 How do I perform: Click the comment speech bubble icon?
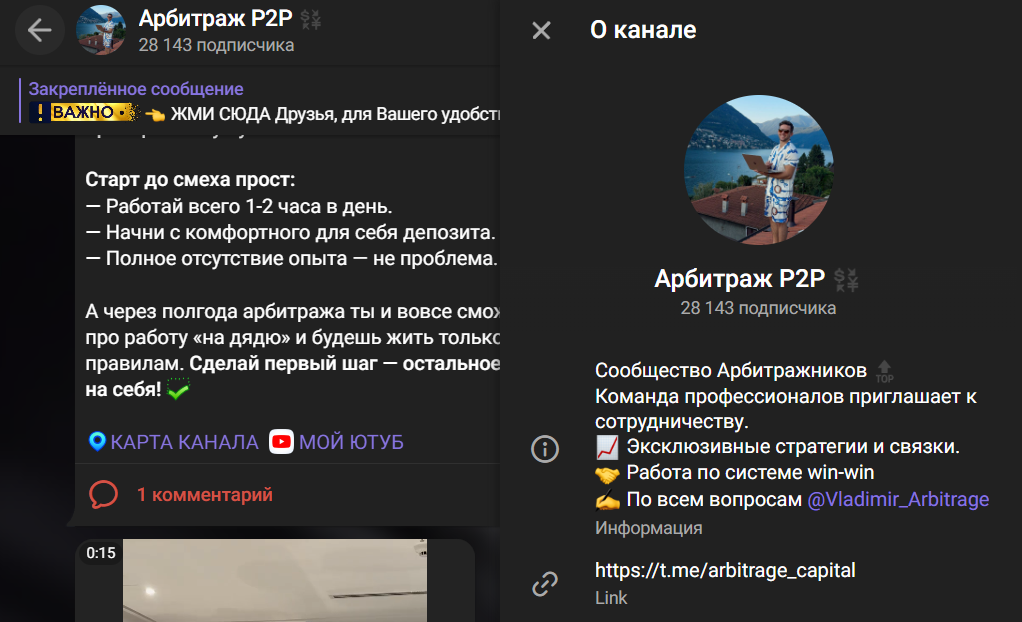[x=106, y=494]
